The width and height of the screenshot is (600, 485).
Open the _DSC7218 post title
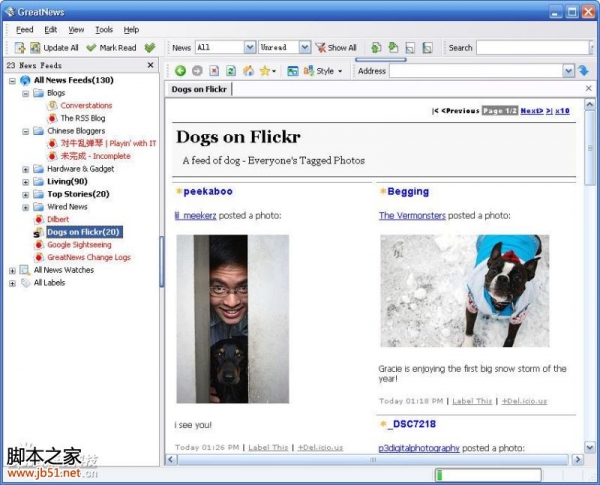click(411, 424)
